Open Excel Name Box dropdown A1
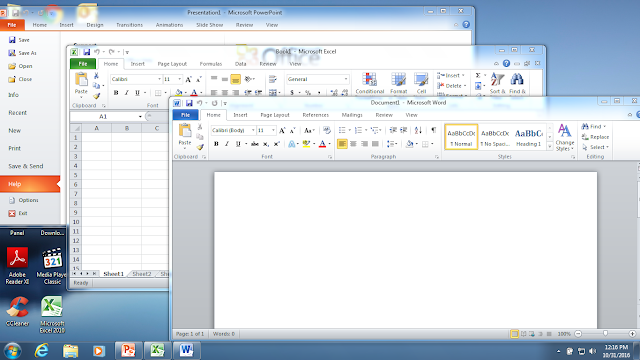 [x=140, y=117]
